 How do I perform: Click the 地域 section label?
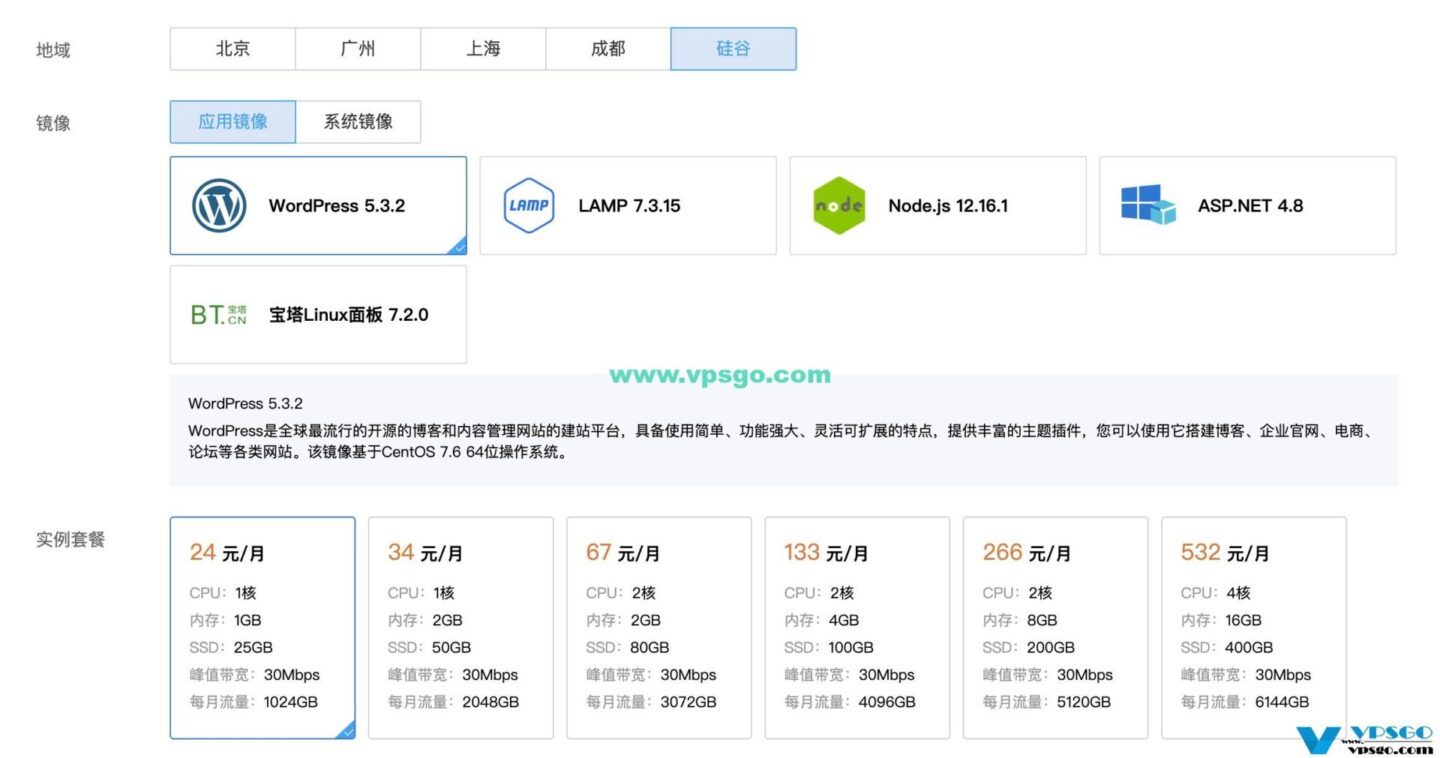click(x=54, y=50)
